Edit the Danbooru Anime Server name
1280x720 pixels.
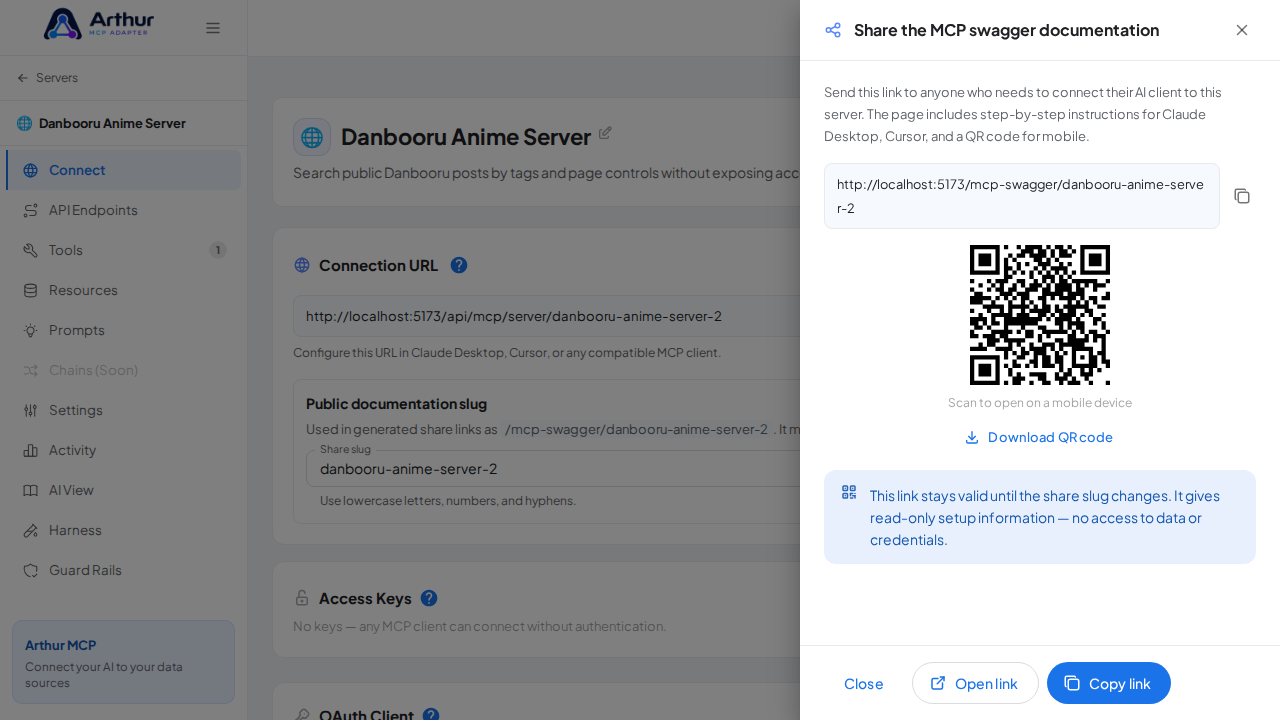605,133
